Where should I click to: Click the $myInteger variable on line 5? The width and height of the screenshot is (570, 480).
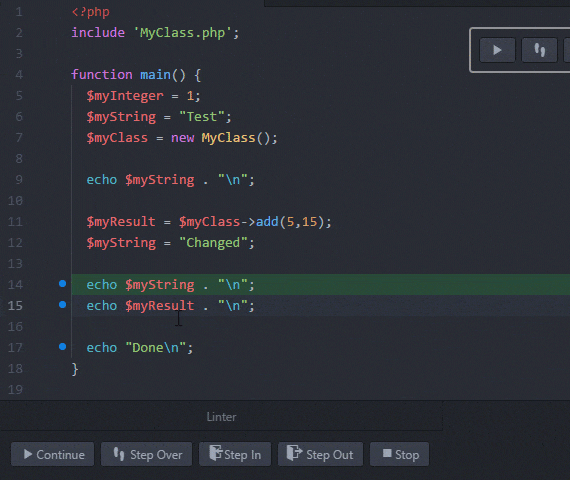pyautogui.click(x=125, y=96)
